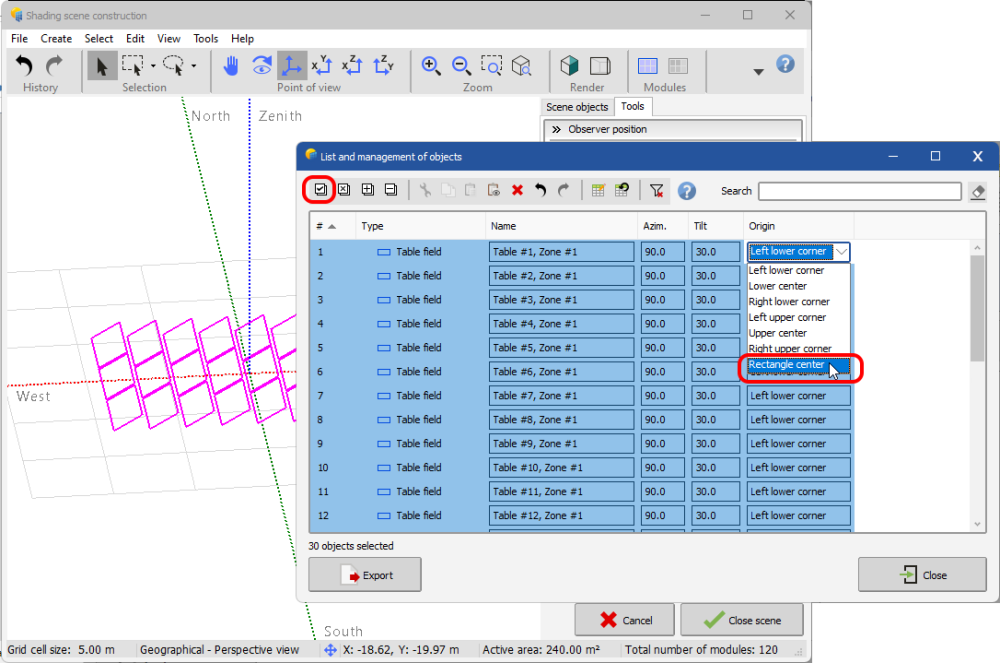Open the Create menu

point(56,39)
